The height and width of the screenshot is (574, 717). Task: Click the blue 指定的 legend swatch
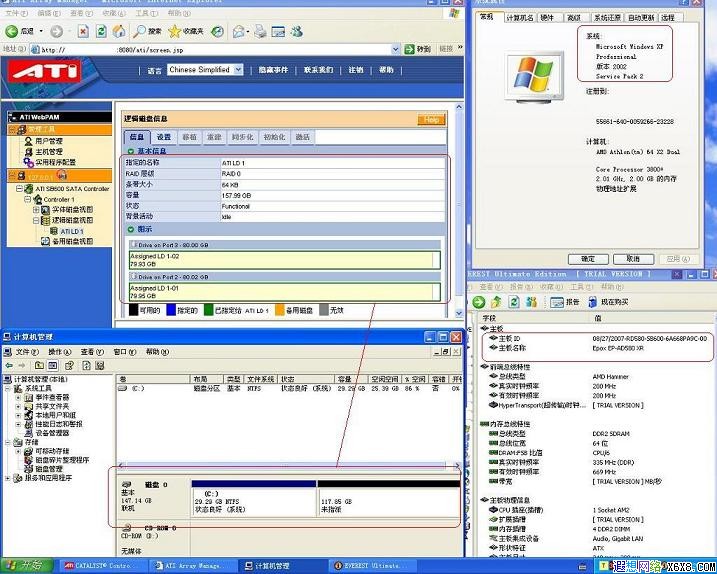(171, 310)
